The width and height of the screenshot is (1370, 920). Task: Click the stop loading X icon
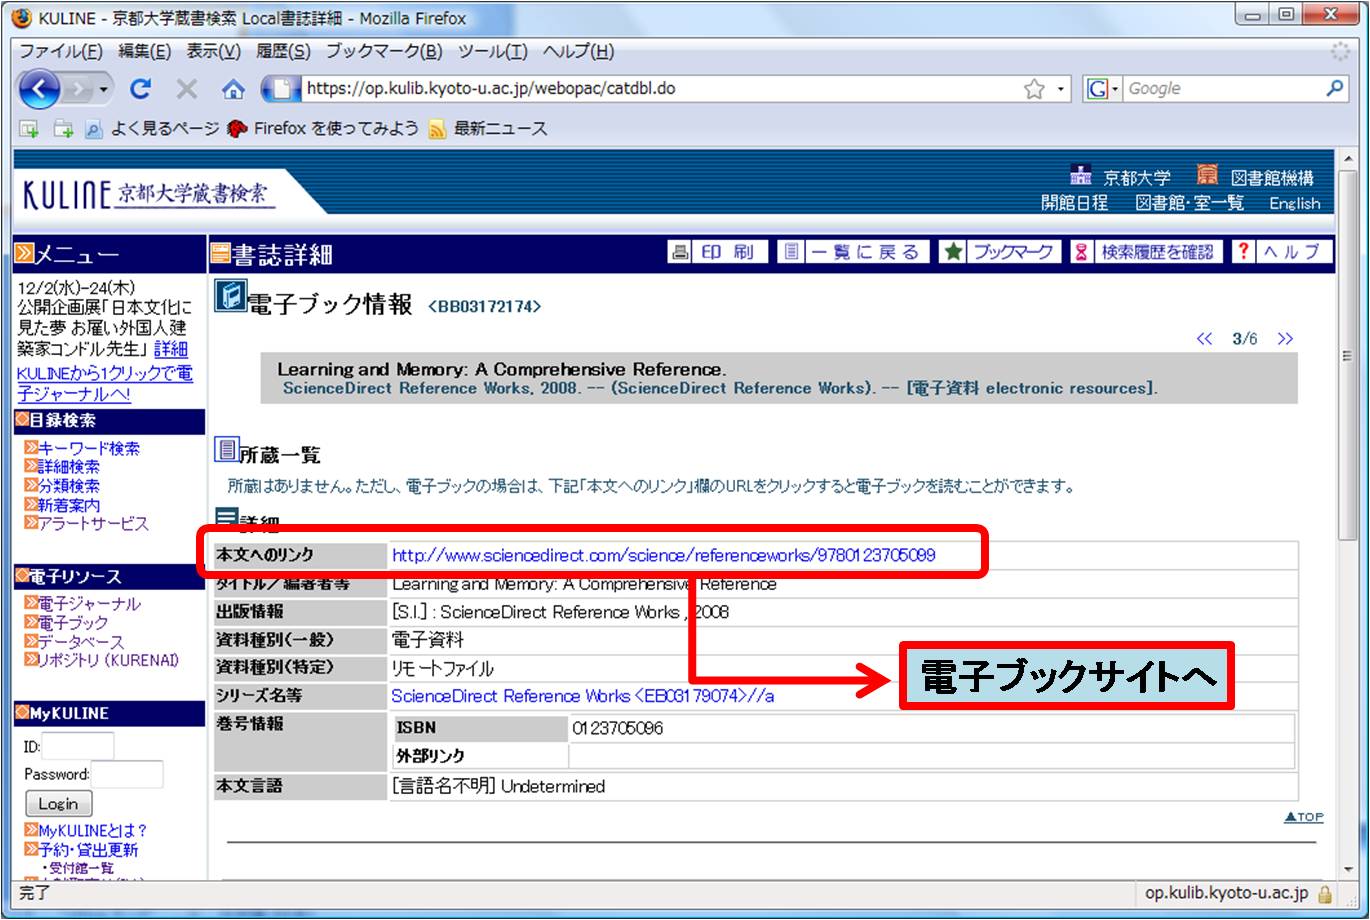click(187, 89)
